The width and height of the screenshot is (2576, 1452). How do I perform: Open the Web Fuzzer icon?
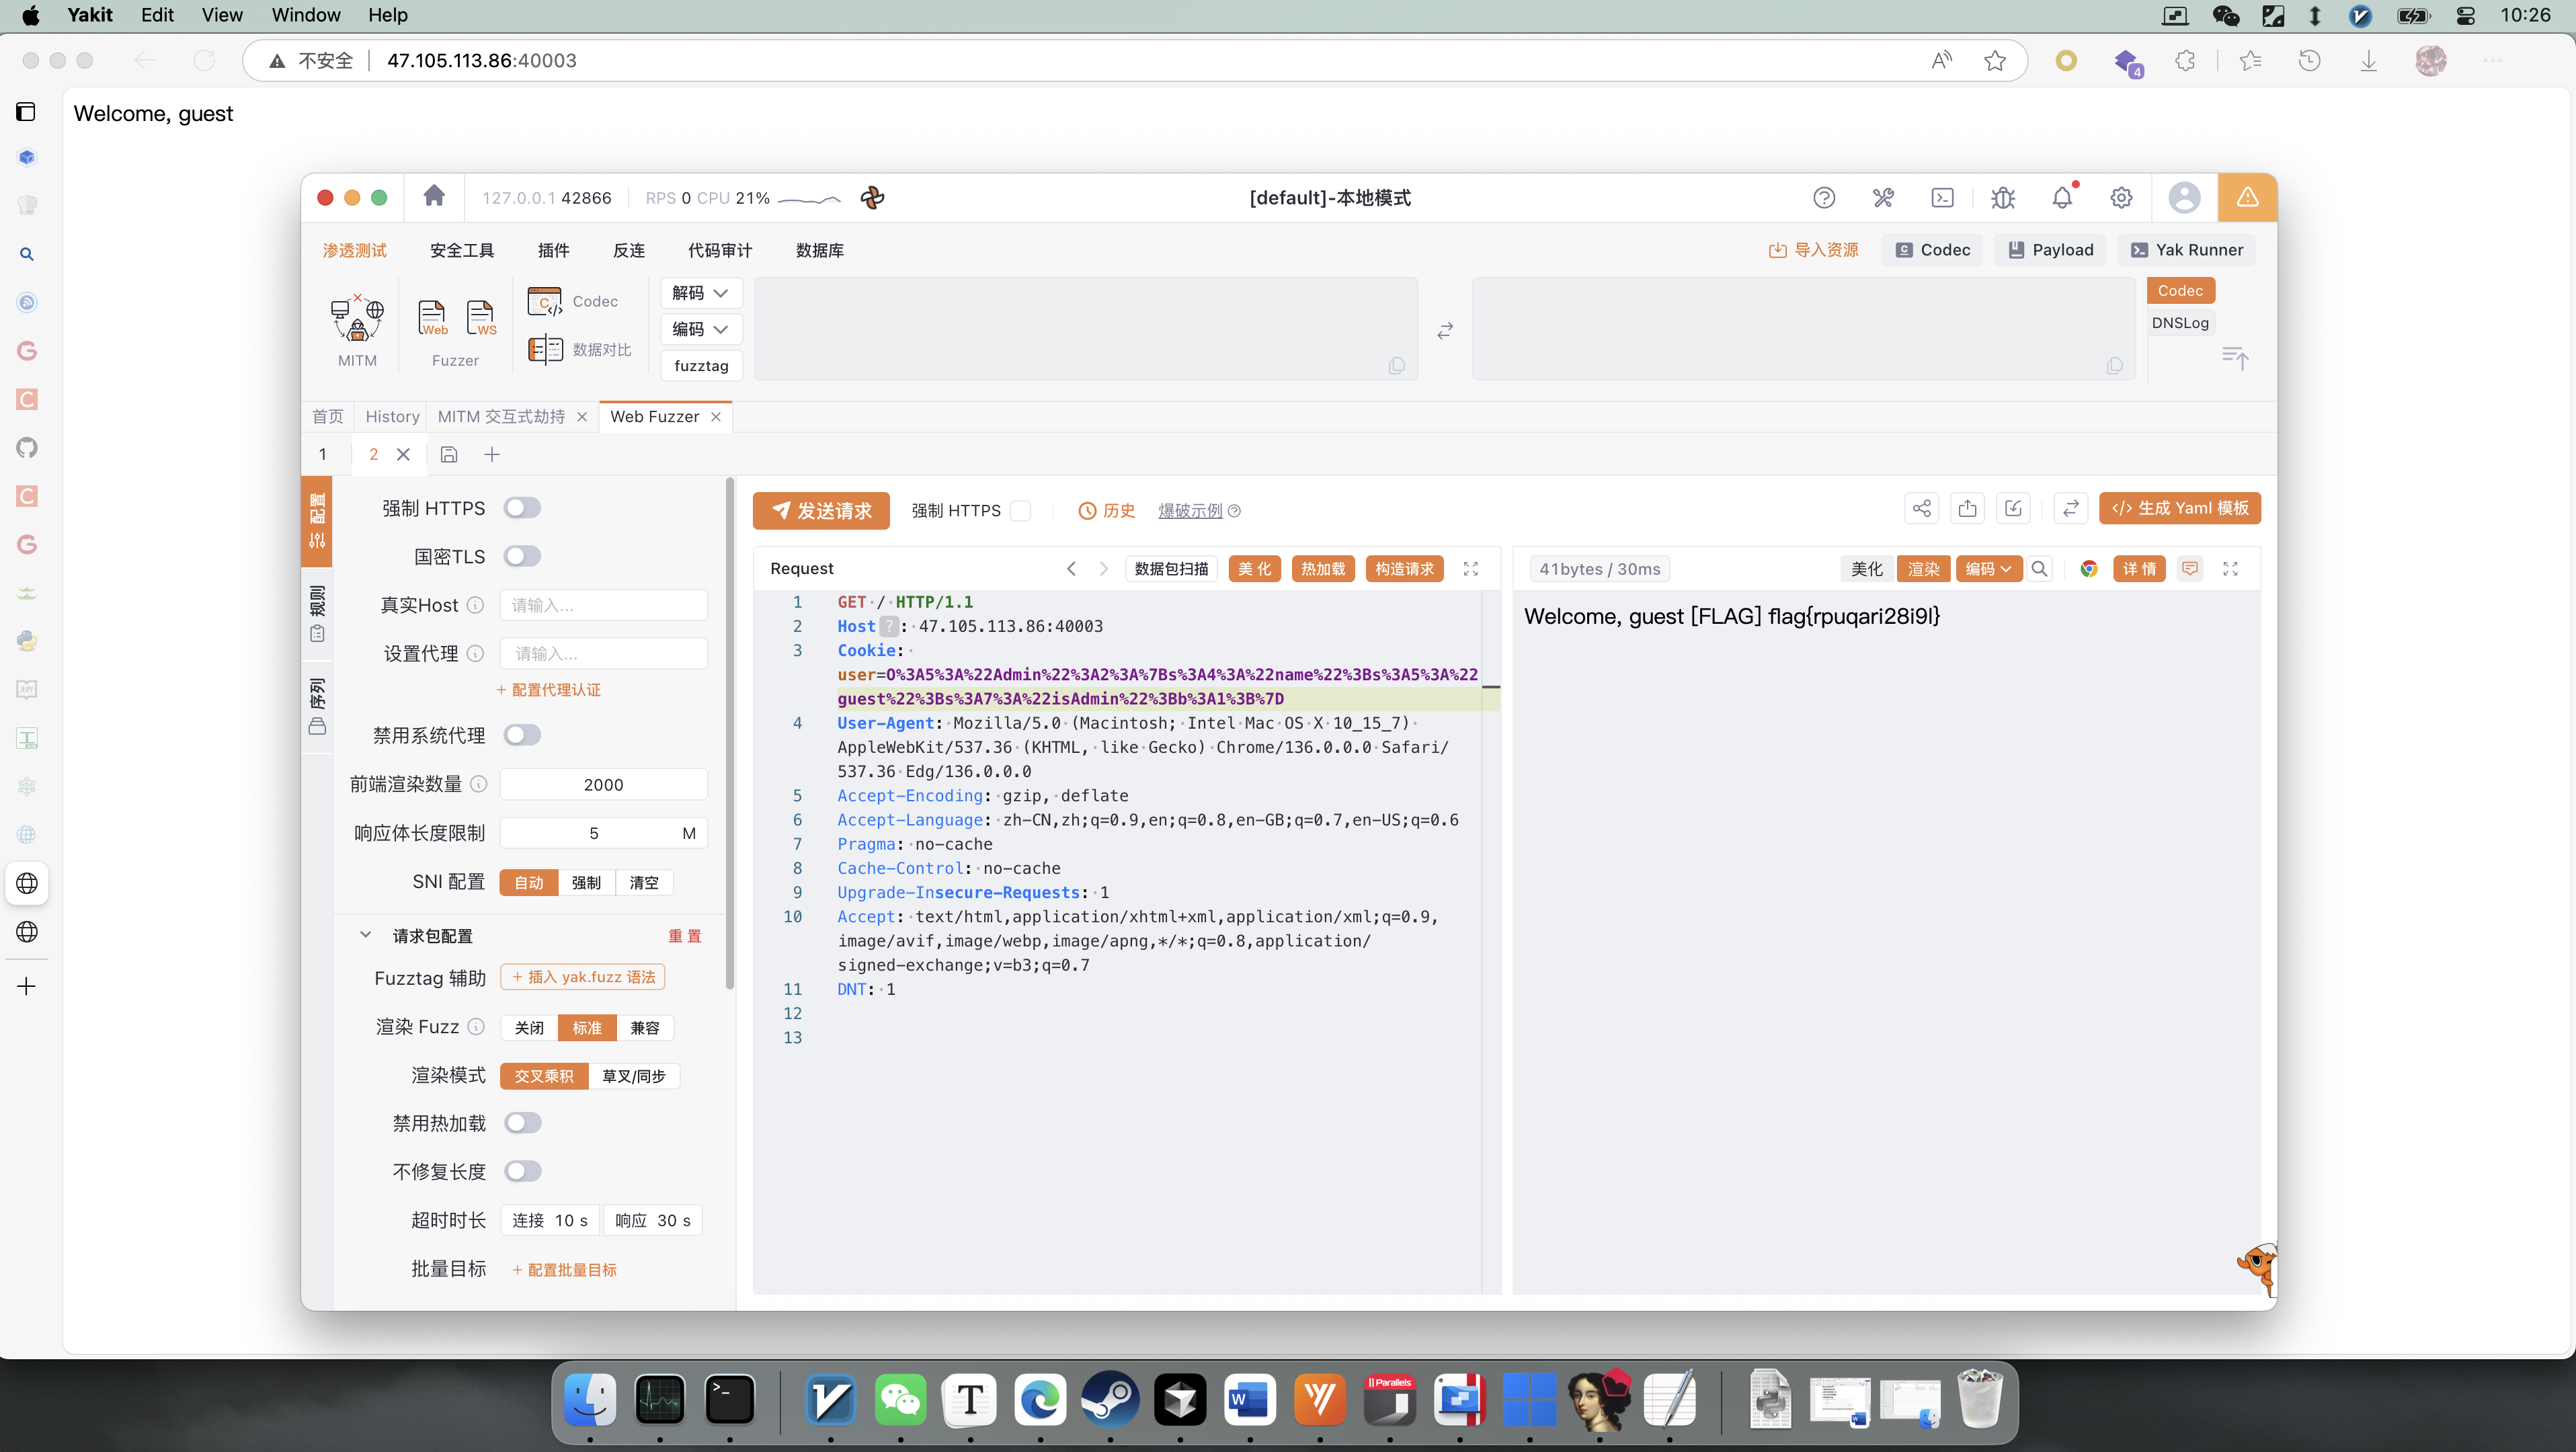[432, 317]
